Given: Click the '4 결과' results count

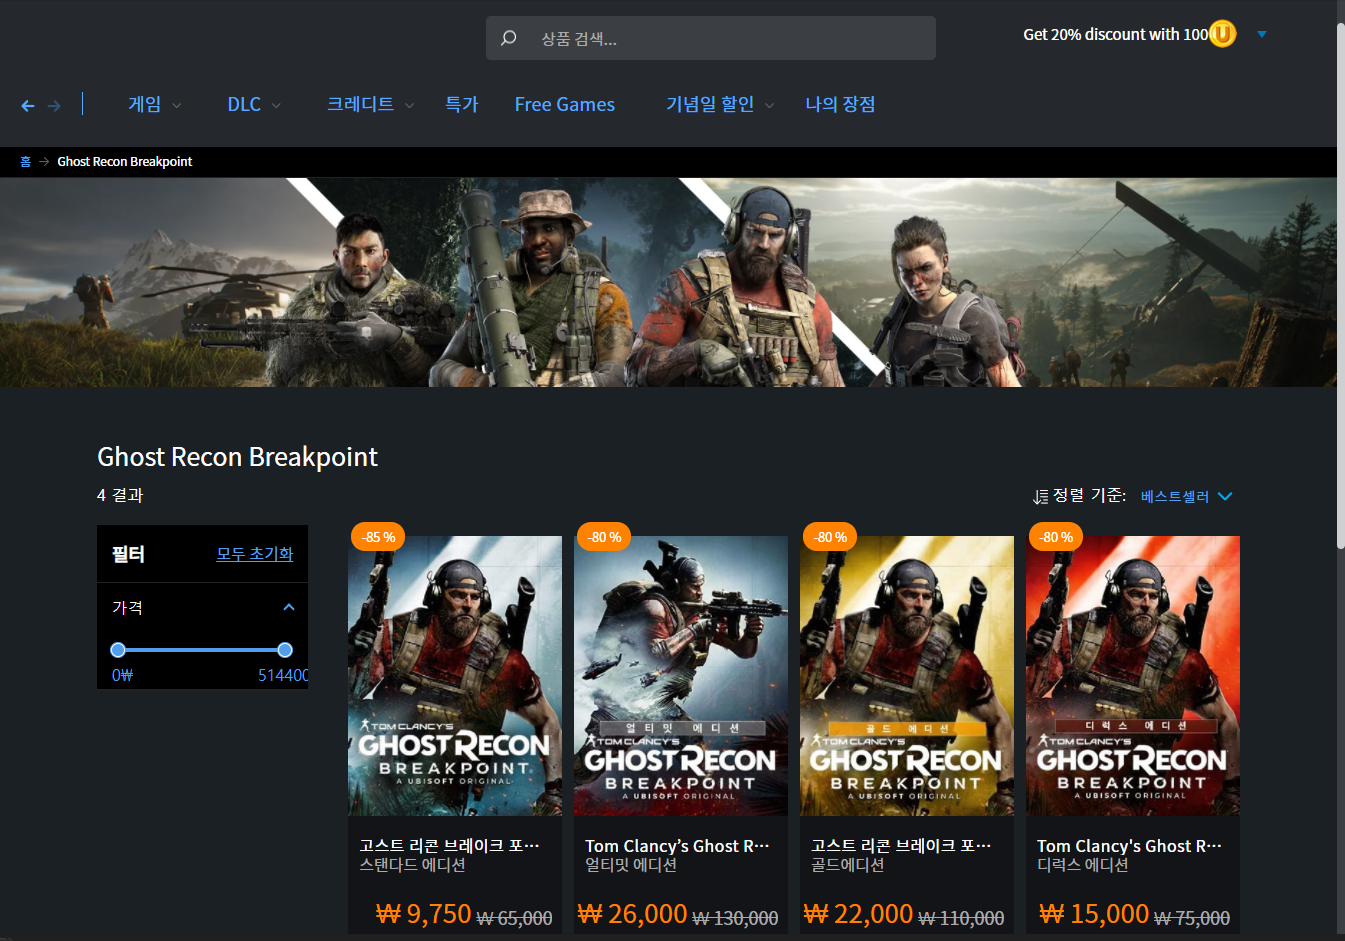Looking at the screenshot, I should click(x=120, y=495).
